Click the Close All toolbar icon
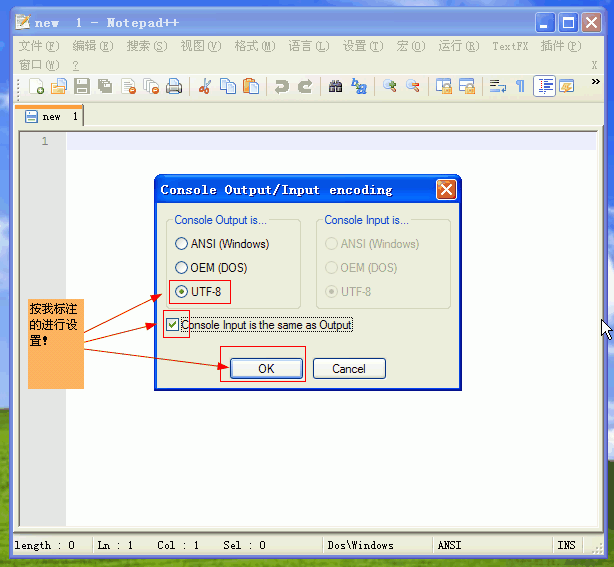Image resolution: width=614 pixels, height=567 pixels. click(151, 86)
